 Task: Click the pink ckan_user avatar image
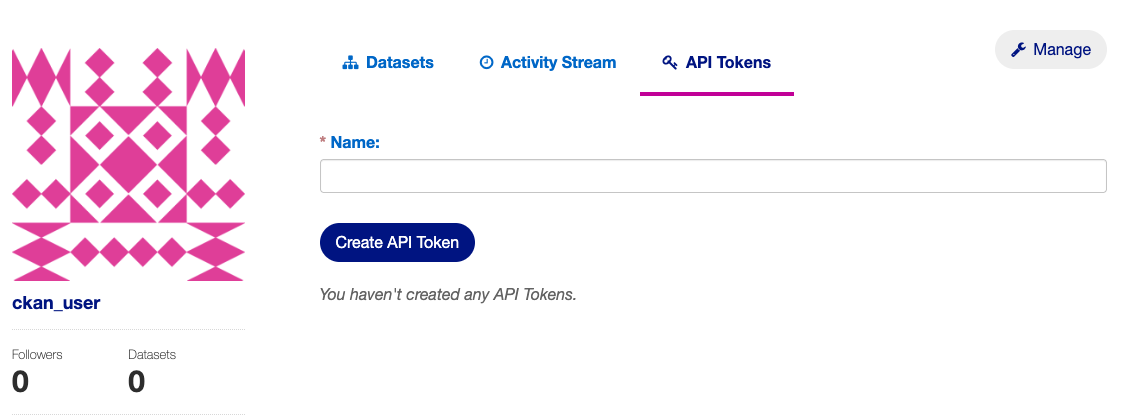tap(129, 165)
